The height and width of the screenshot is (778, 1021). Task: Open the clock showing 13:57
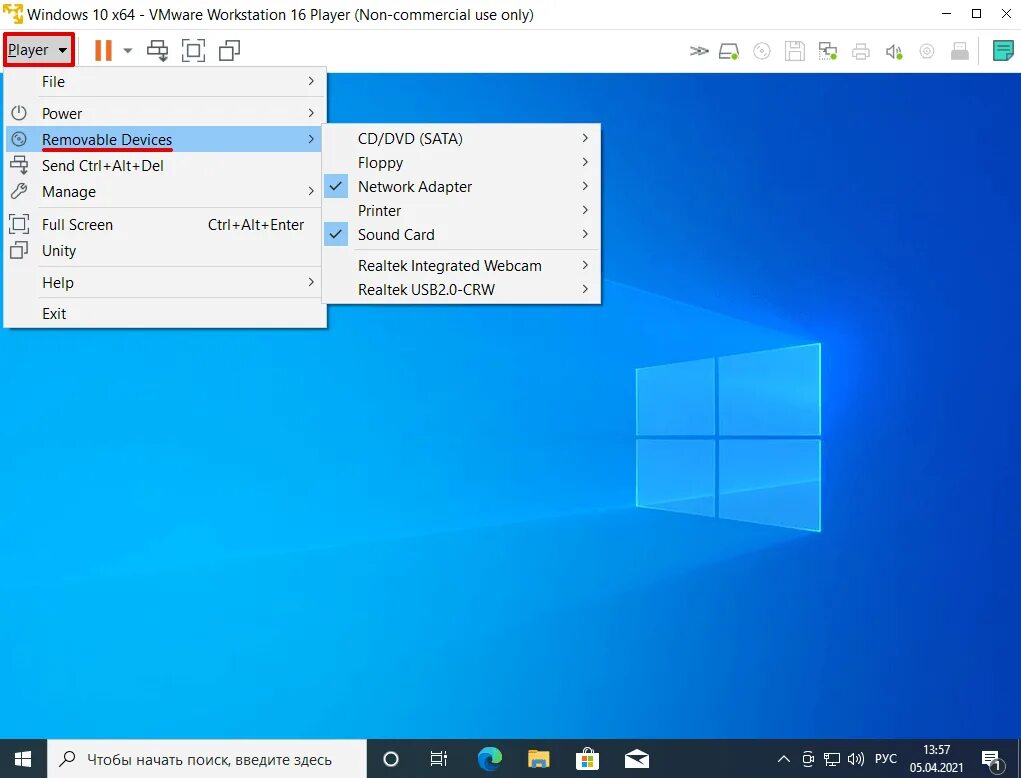pyautogui.click(x=936, y=759)
